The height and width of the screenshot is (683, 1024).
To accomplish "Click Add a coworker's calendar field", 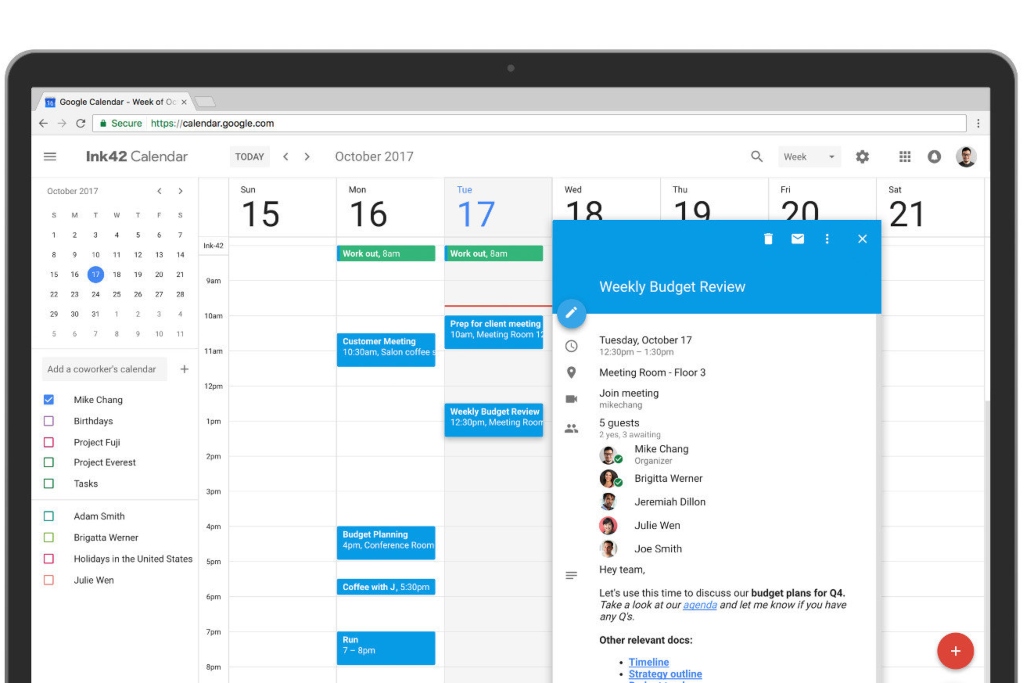I will 104,369.
